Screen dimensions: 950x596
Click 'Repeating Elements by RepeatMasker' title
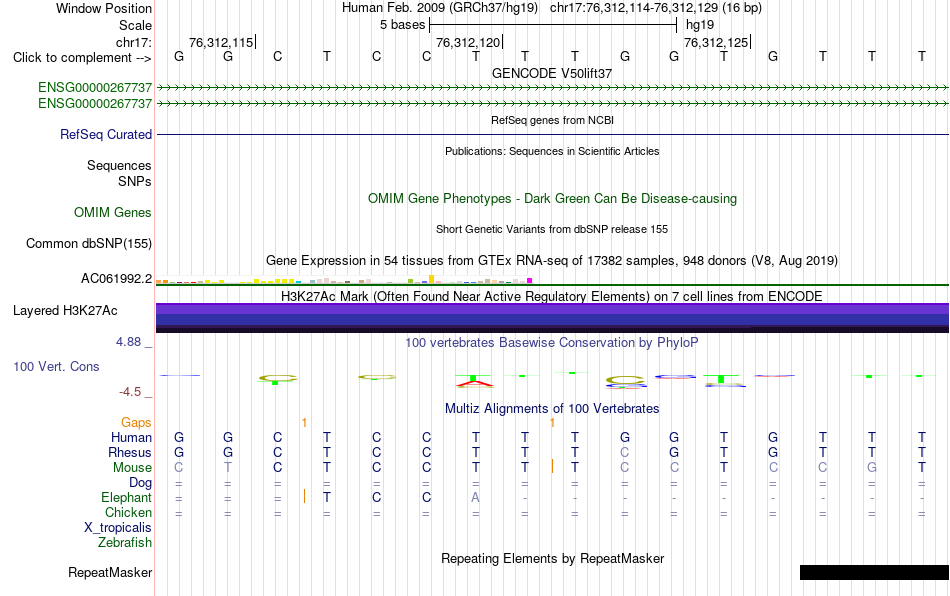click(552, 558)
